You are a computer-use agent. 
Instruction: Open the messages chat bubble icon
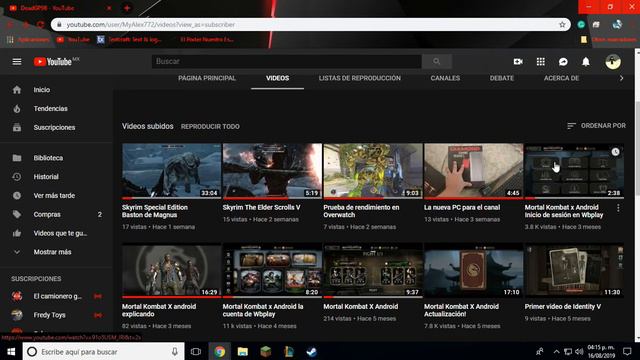[563, 62]
